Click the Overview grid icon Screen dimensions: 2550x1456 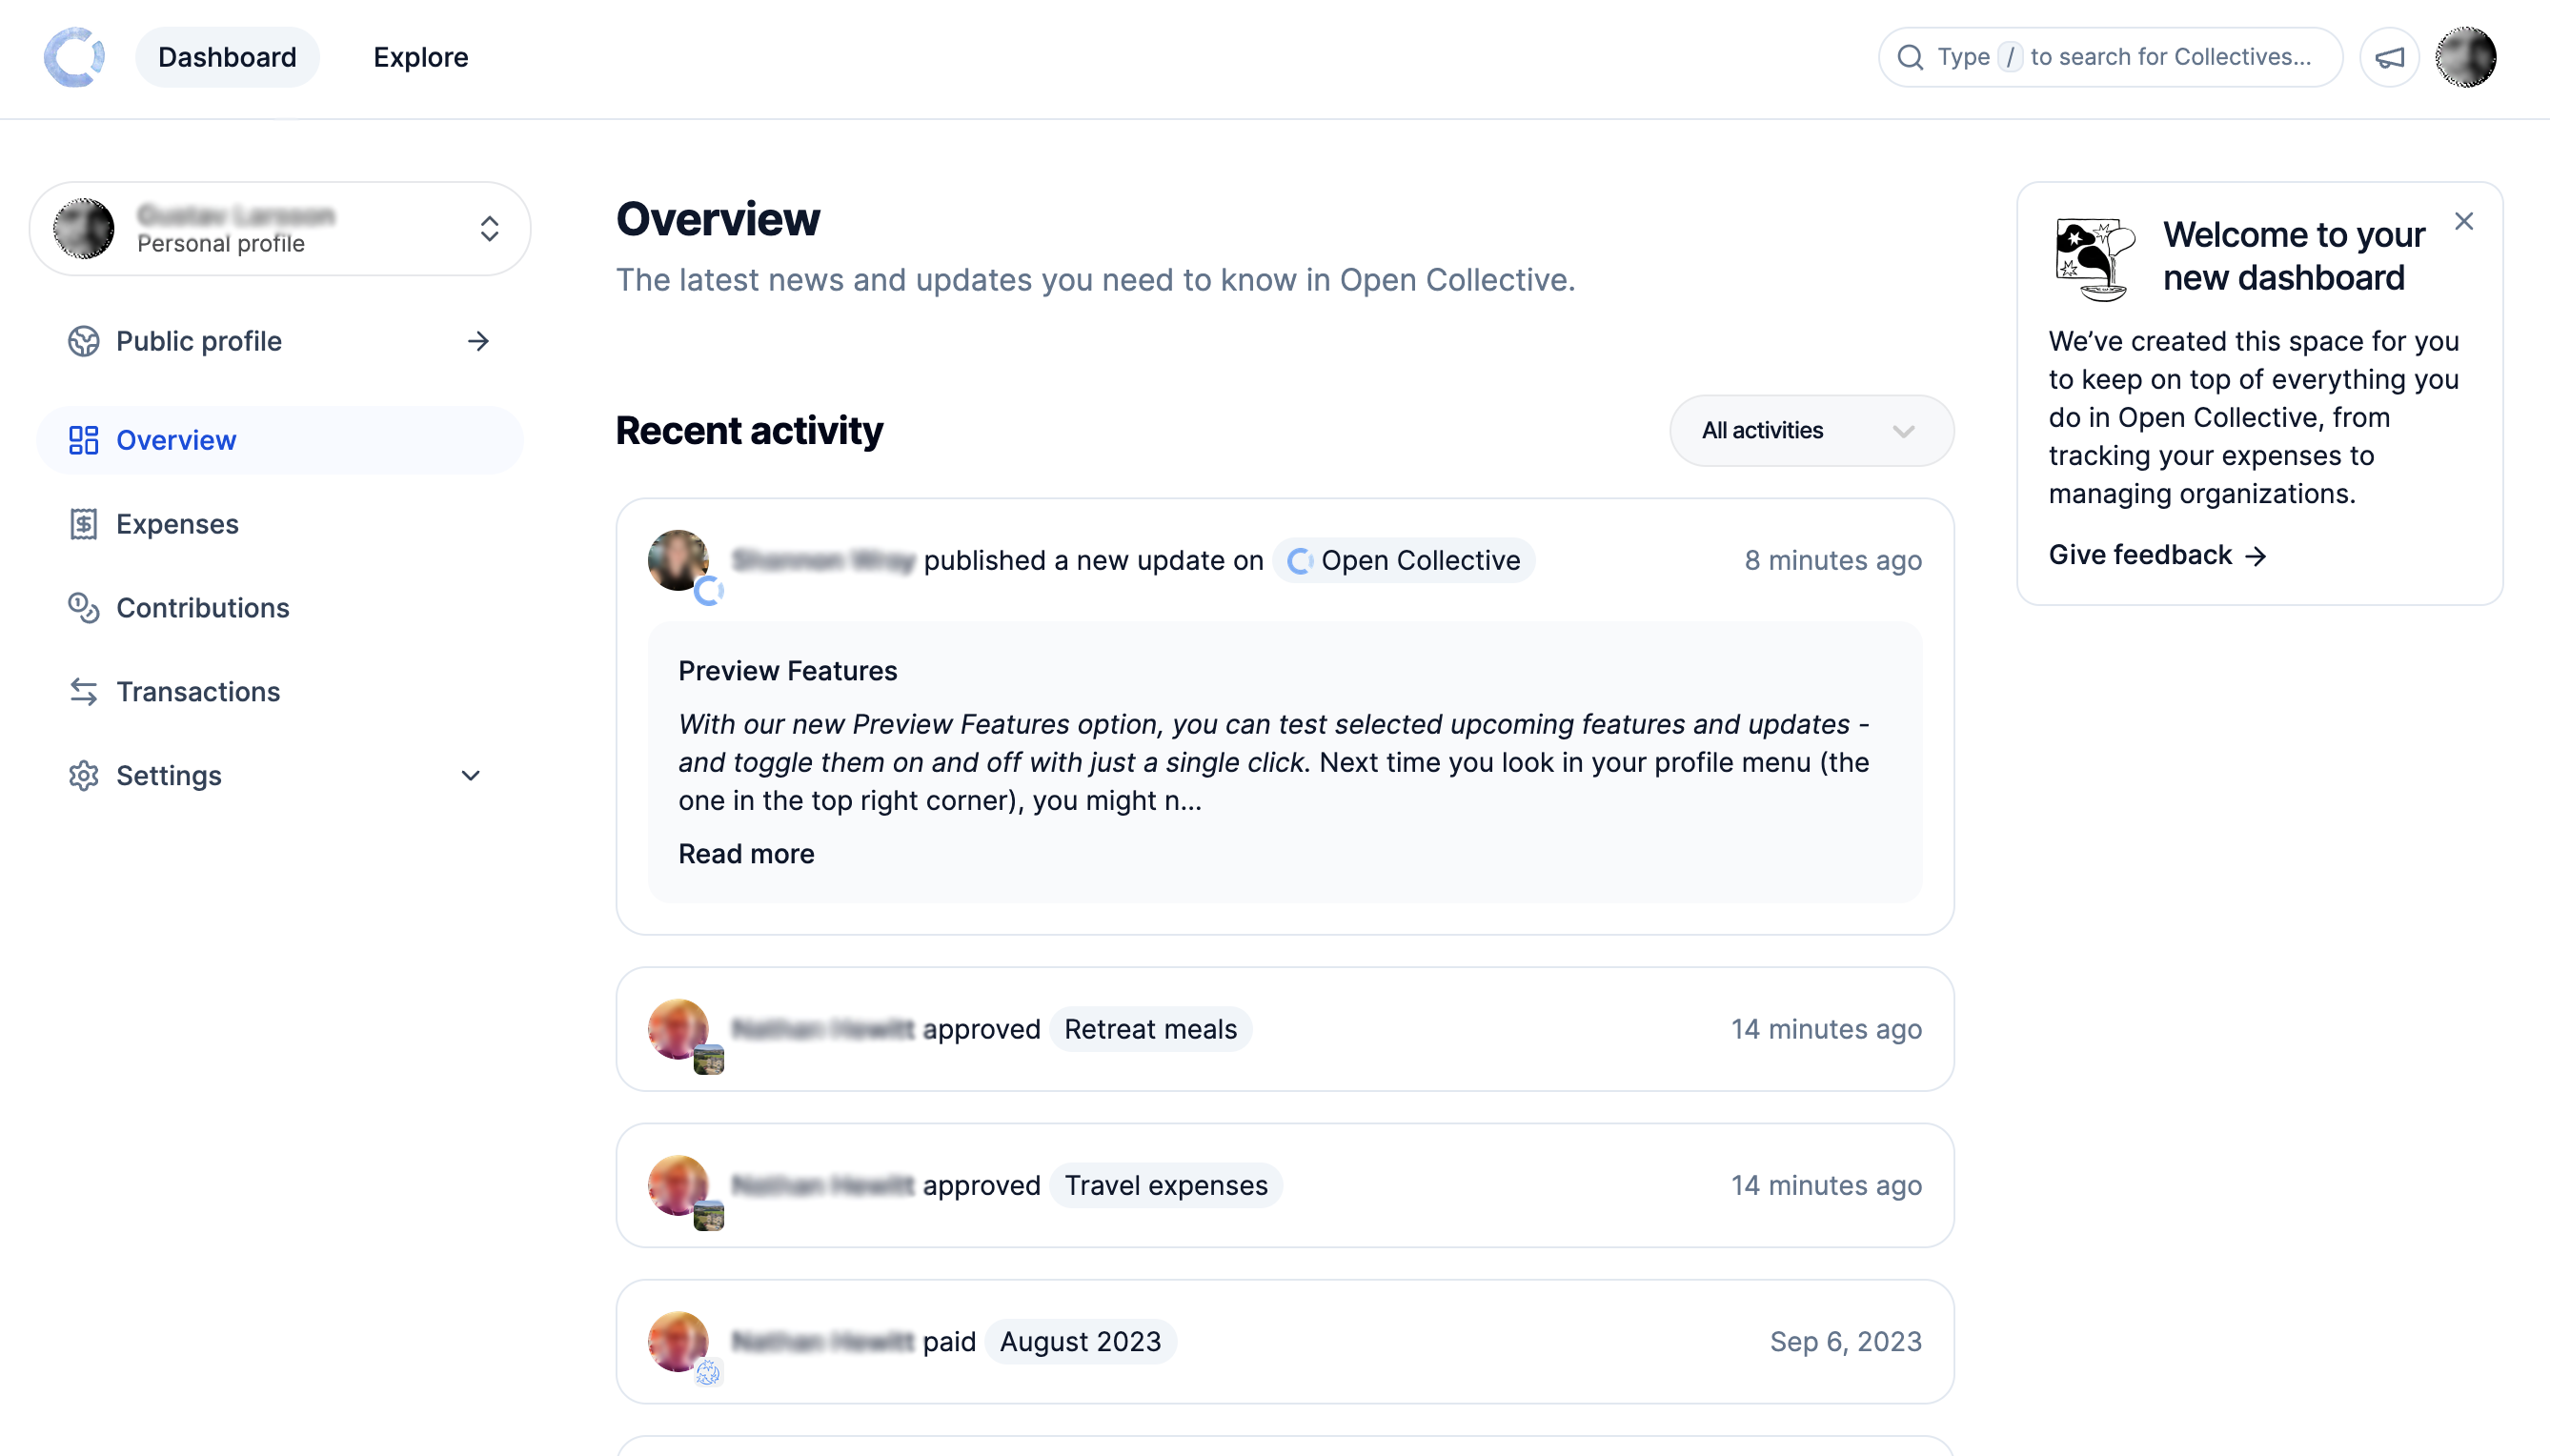click(83, 440)
